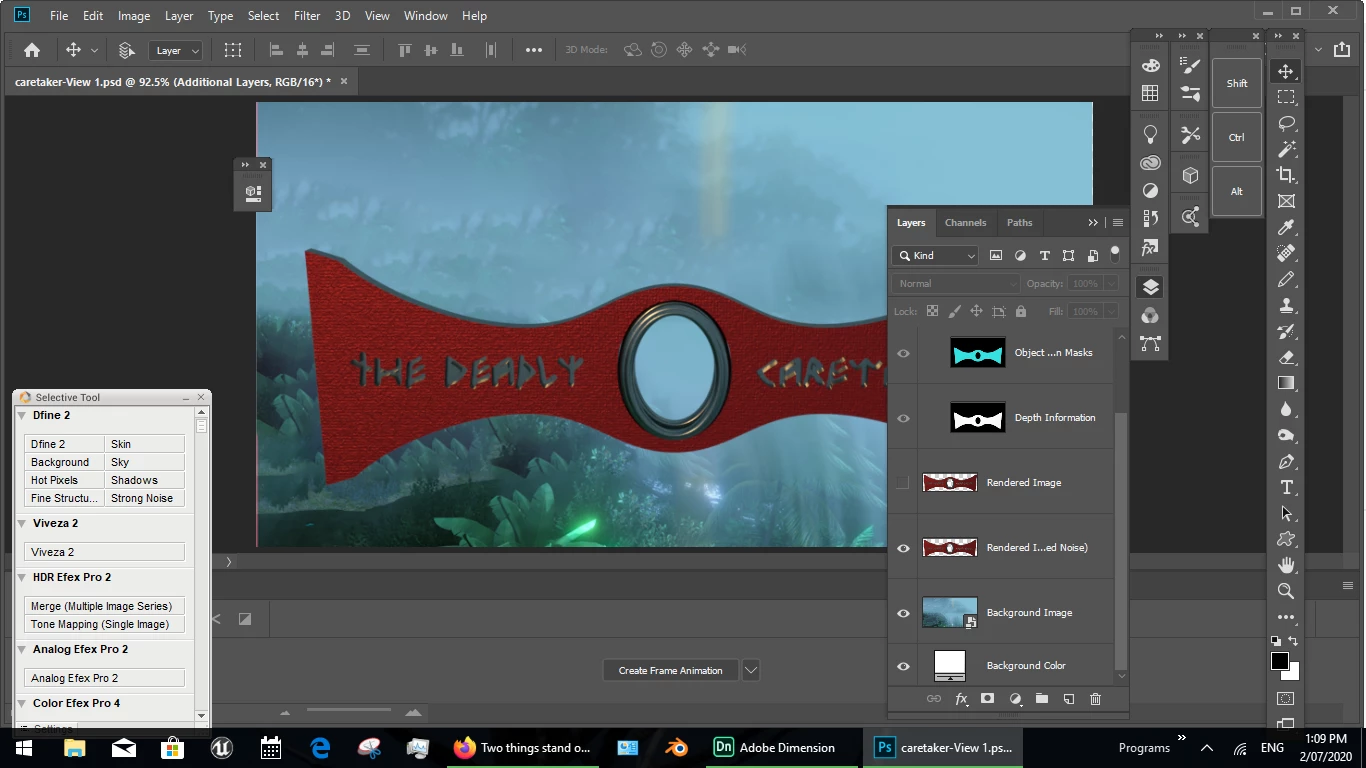Image resolution: width=1366 pixels, height=768 pixels.
Task: Click the Shift modifier key button
Action: pyautogui.click(x=1237, y=83)
